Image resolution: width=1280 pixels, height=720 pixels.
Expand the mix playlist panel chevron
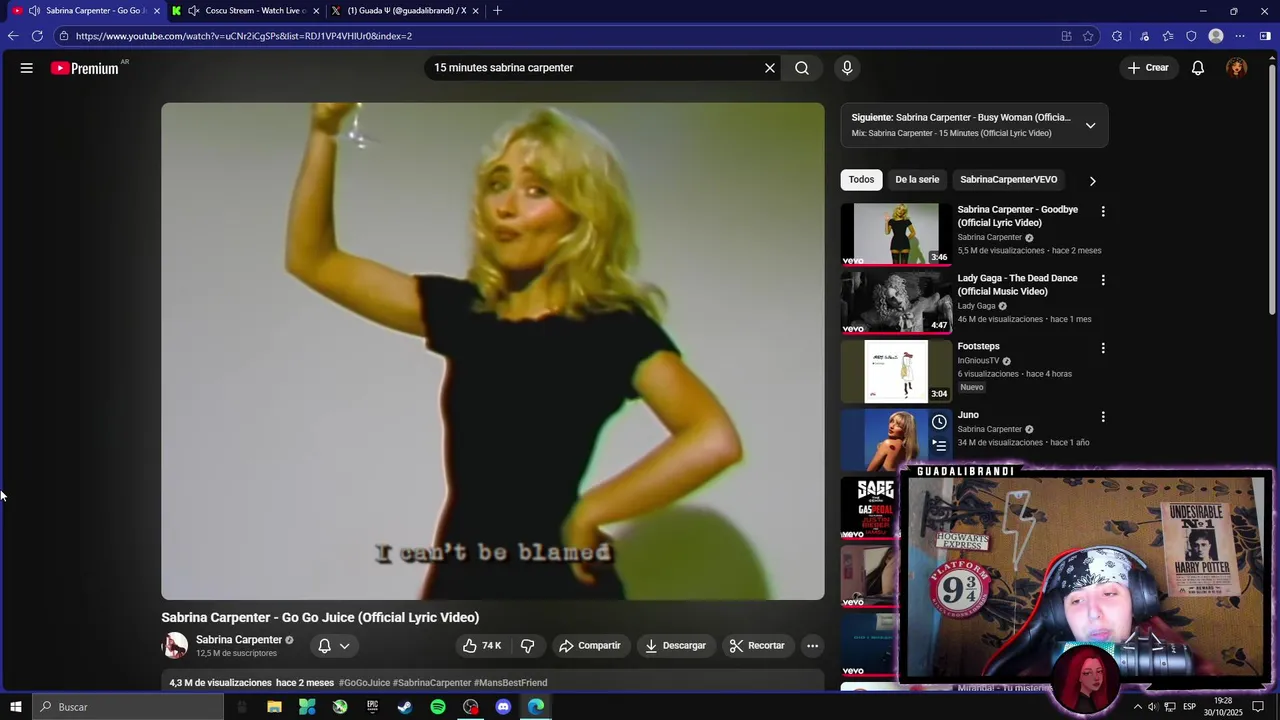coord(1090,125)
